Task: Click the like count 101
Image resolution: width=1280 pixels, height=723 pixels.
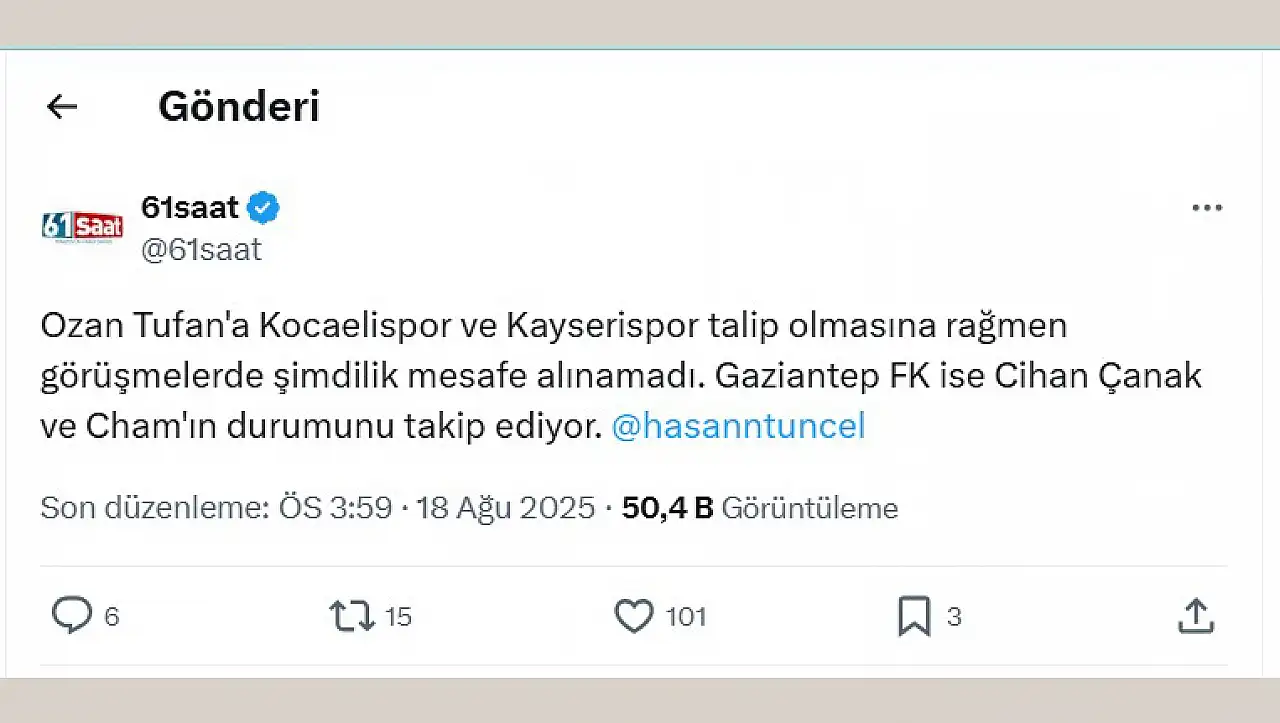Action: pos(686,617)
